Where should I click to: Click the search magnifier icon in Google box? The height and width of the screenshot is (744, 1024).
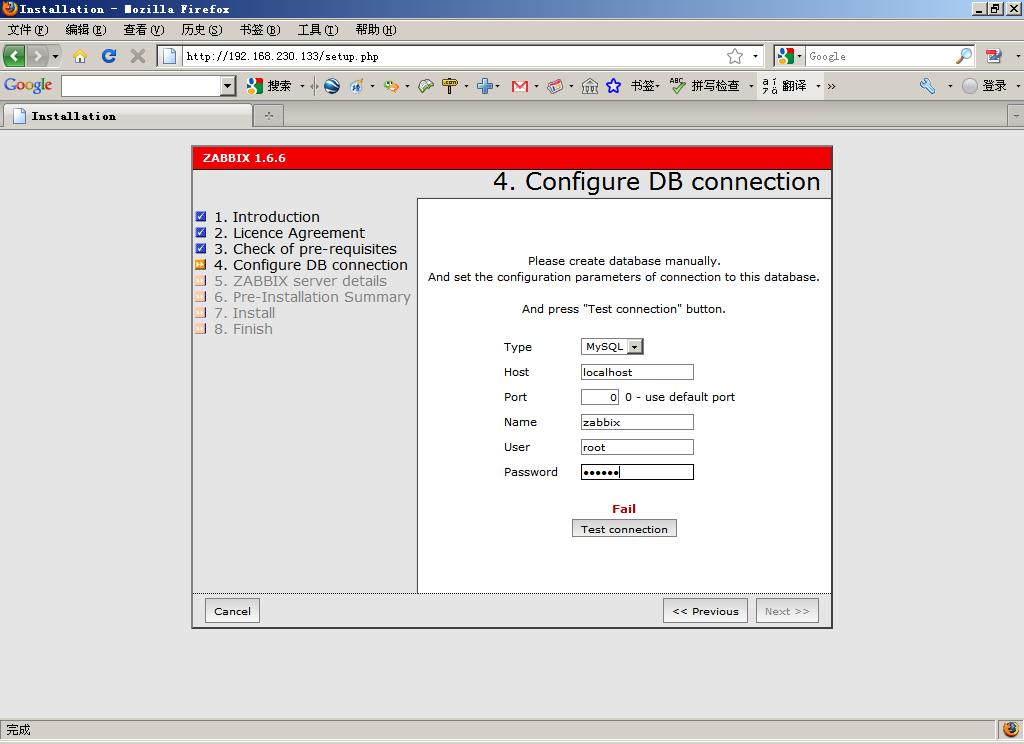(x=963, y=56)
